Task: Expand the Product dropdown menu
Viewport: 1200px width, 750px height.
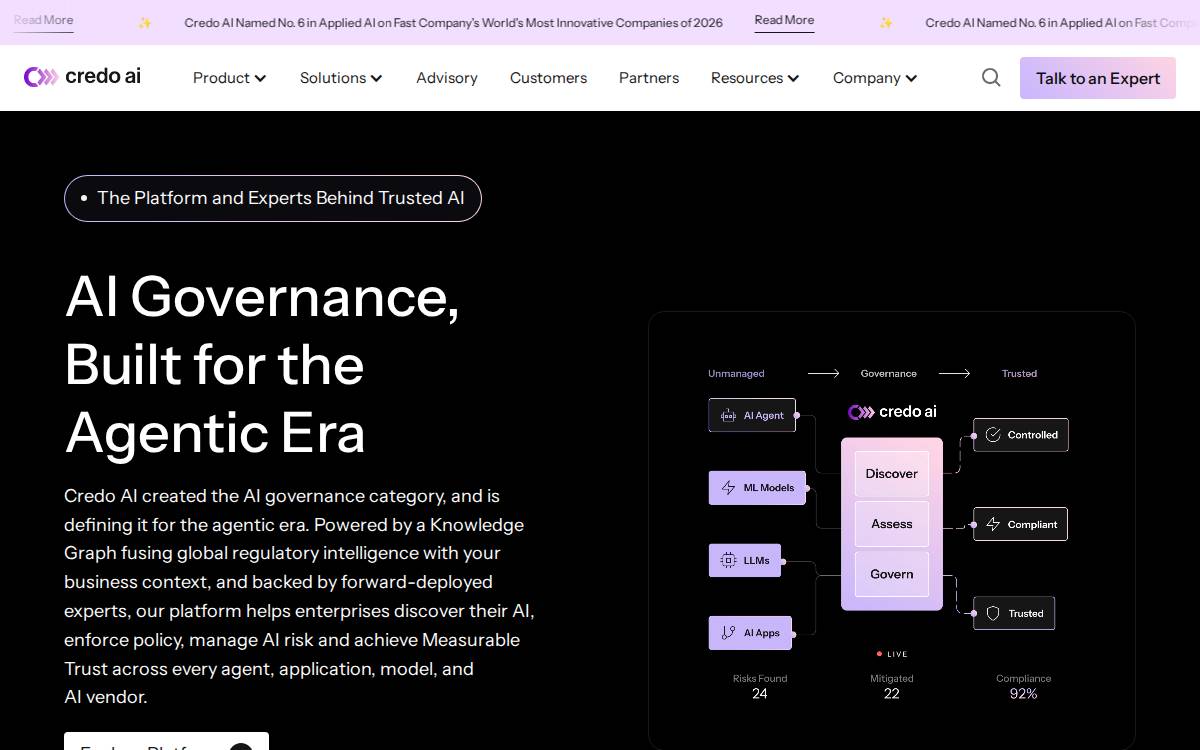Action: [x=229, y=78]
